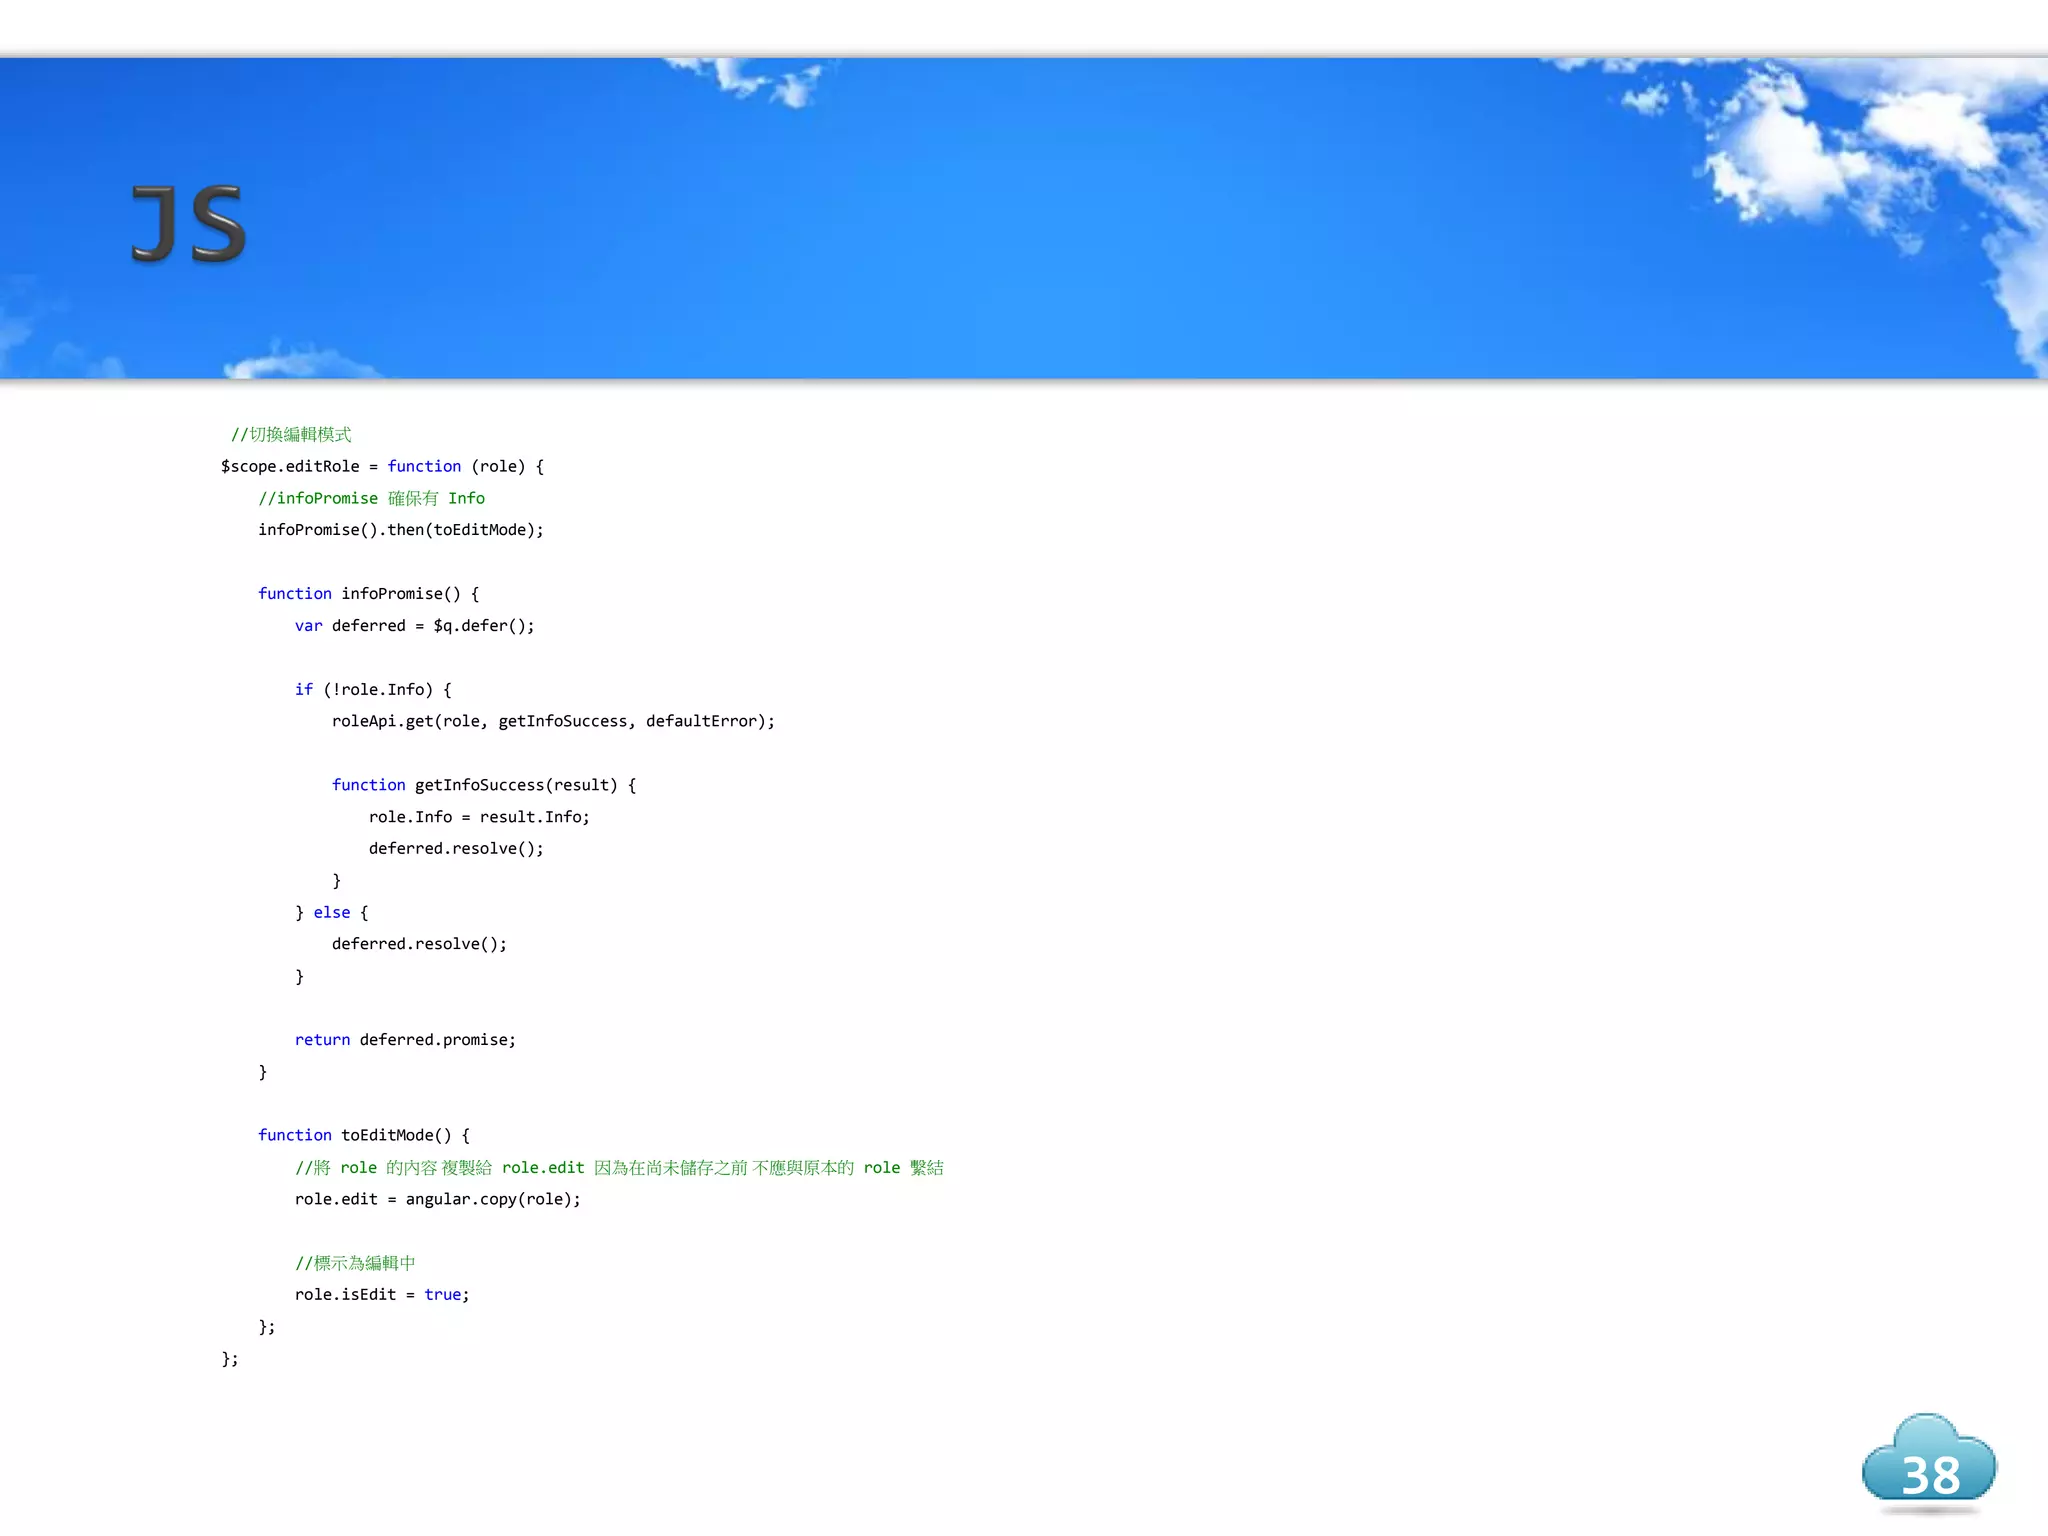2048x1536 pixels.
Task: Click the function infoPromise() declaration
Action: [x=369, y=594]
